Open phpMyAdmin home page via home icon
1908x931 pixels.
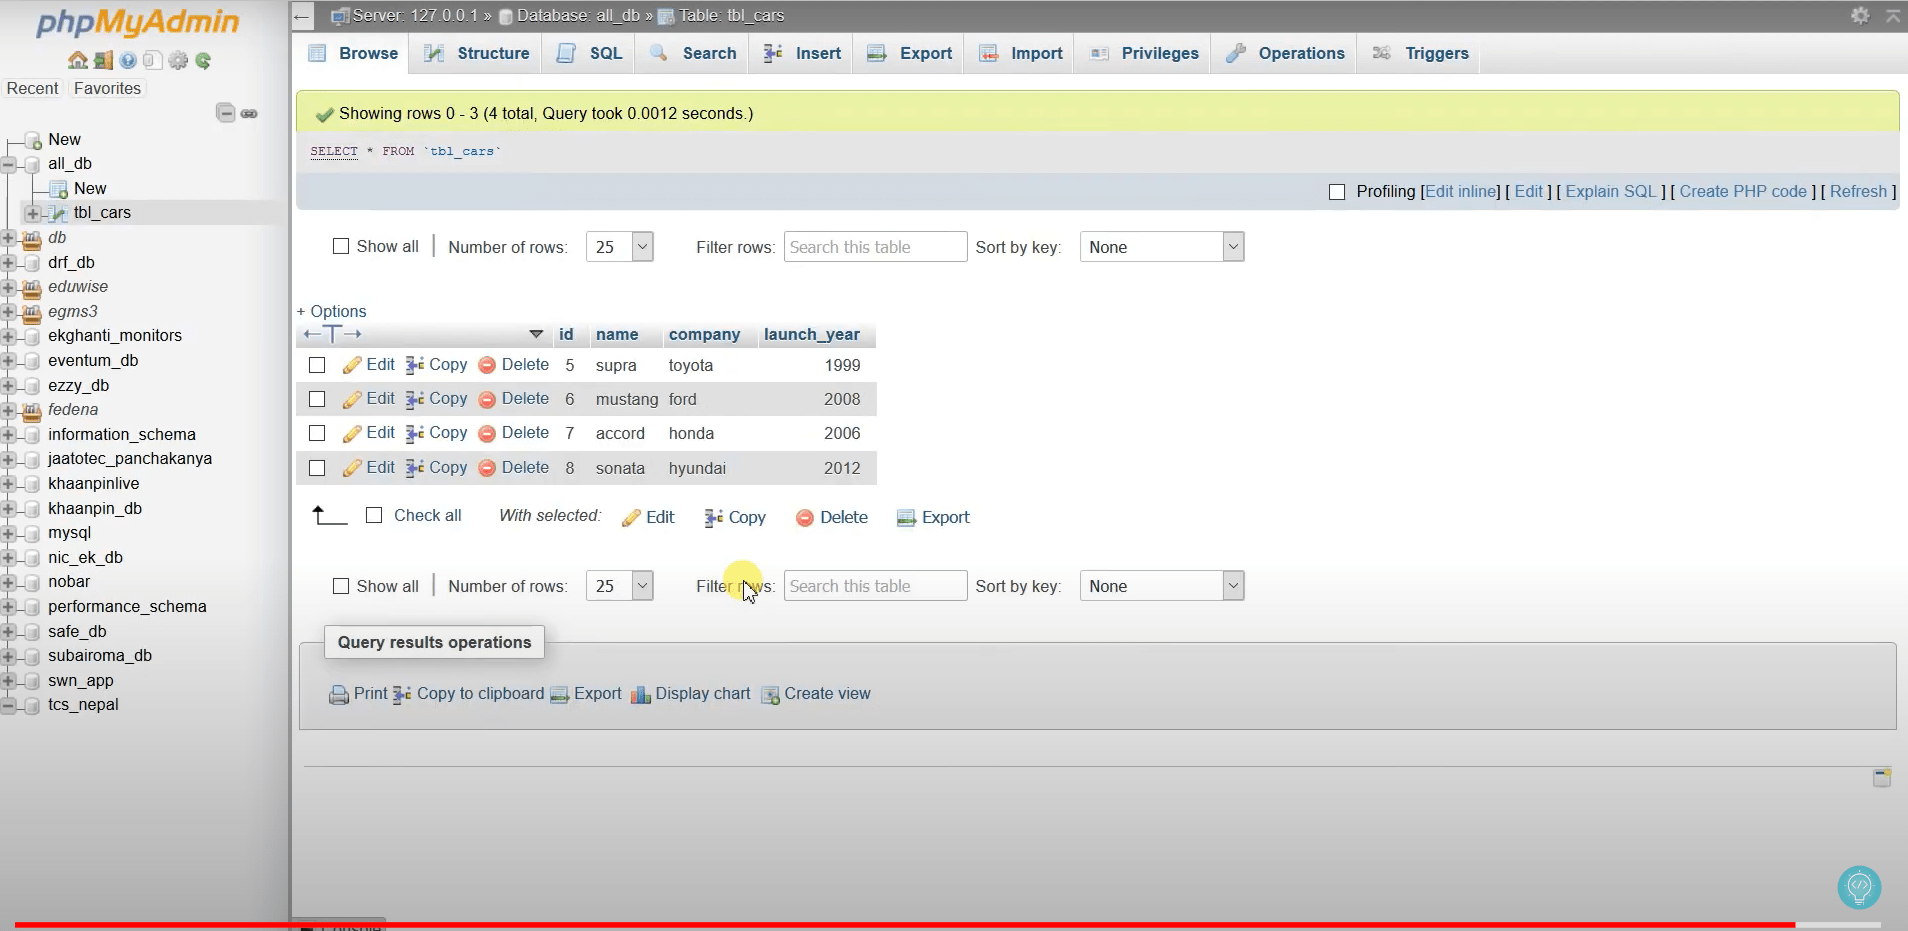77,60
